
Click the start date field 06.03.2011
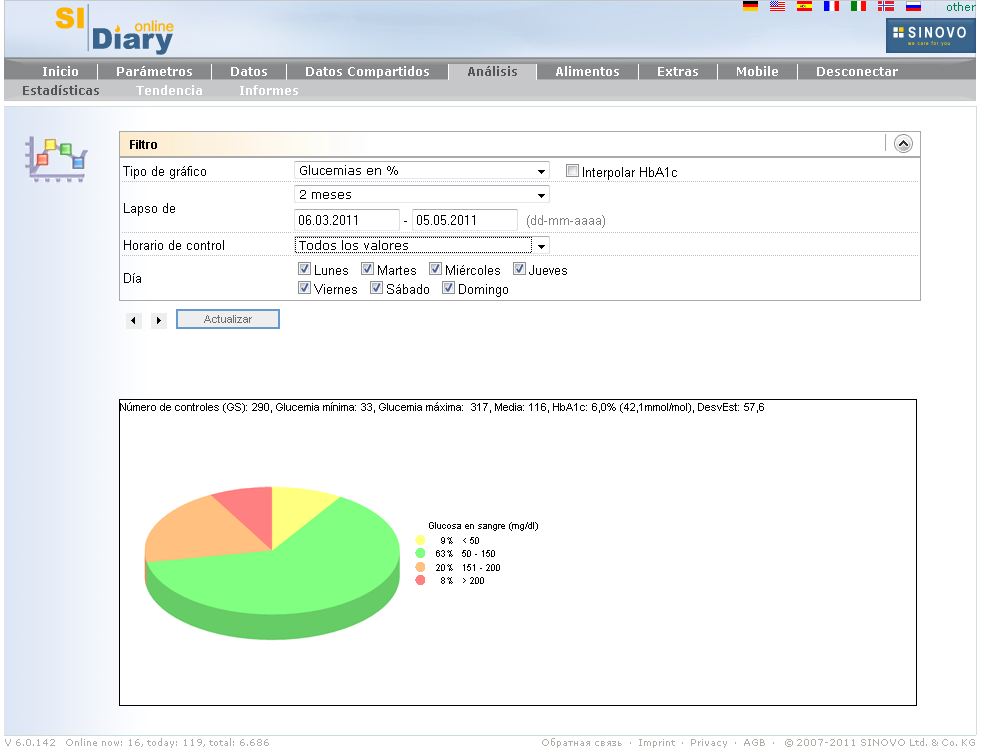(x=346, y=220)
